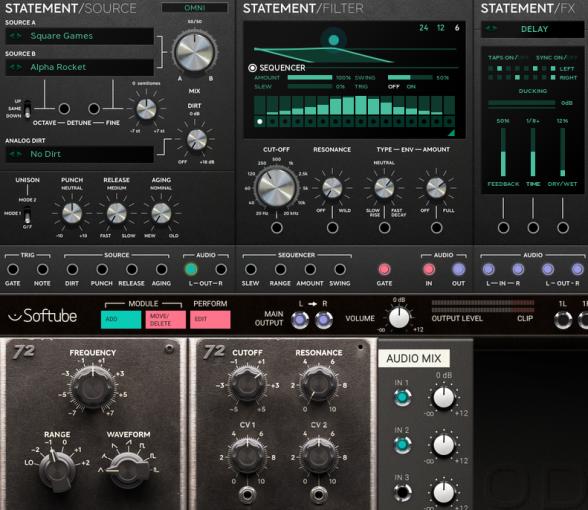Select the 6 dB filter slope
Screen dimensions: 588x510
(x=457, y=28)
